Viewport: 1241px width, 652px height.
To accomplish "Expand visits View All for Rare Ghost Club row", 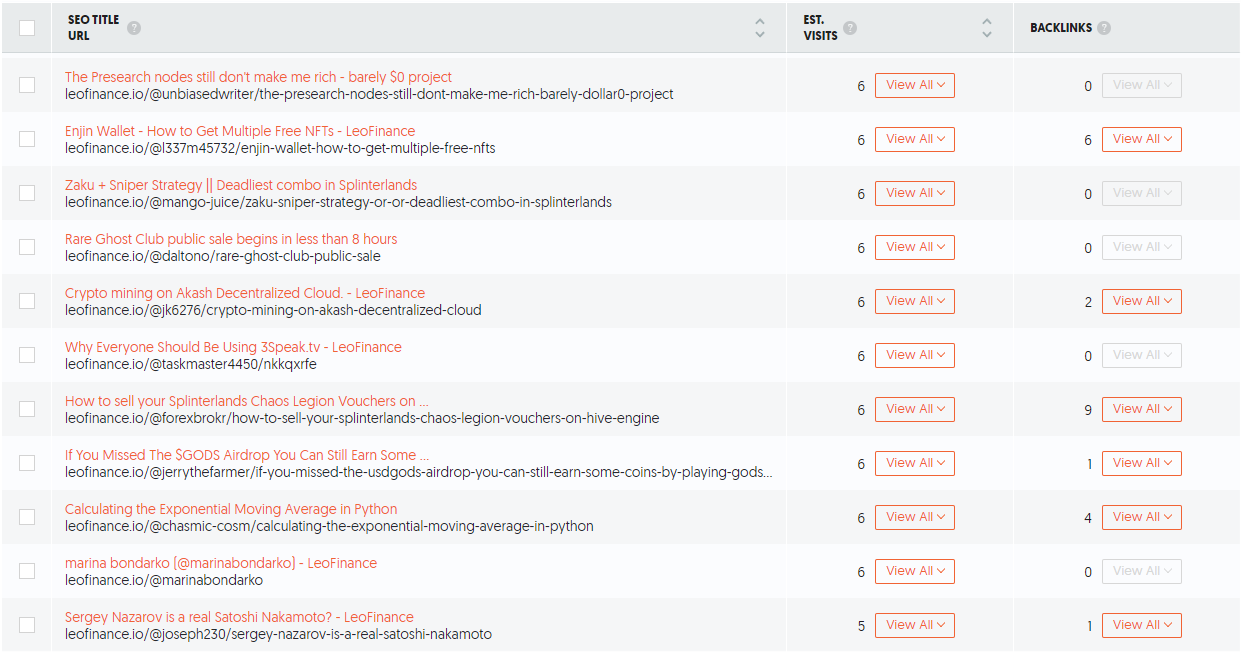I will point(915,247).
